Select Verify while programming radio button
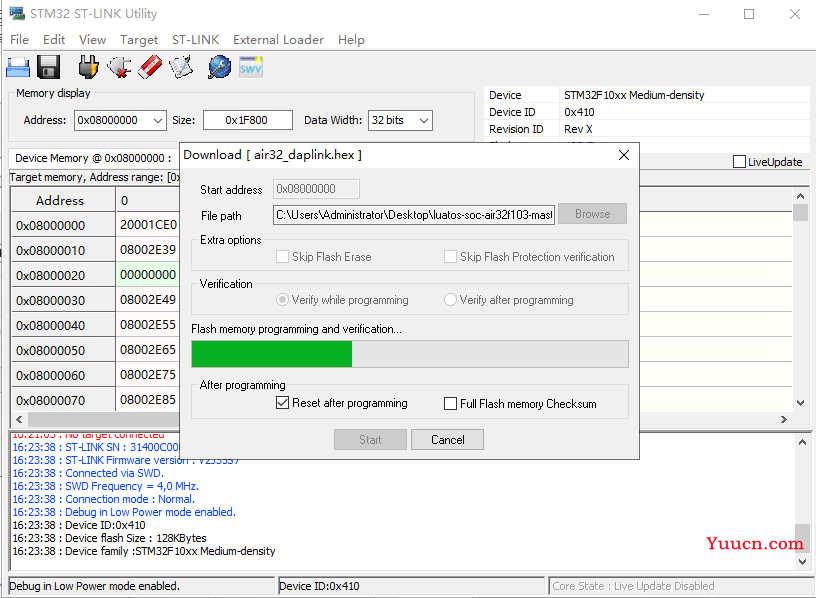 point(282,300)
